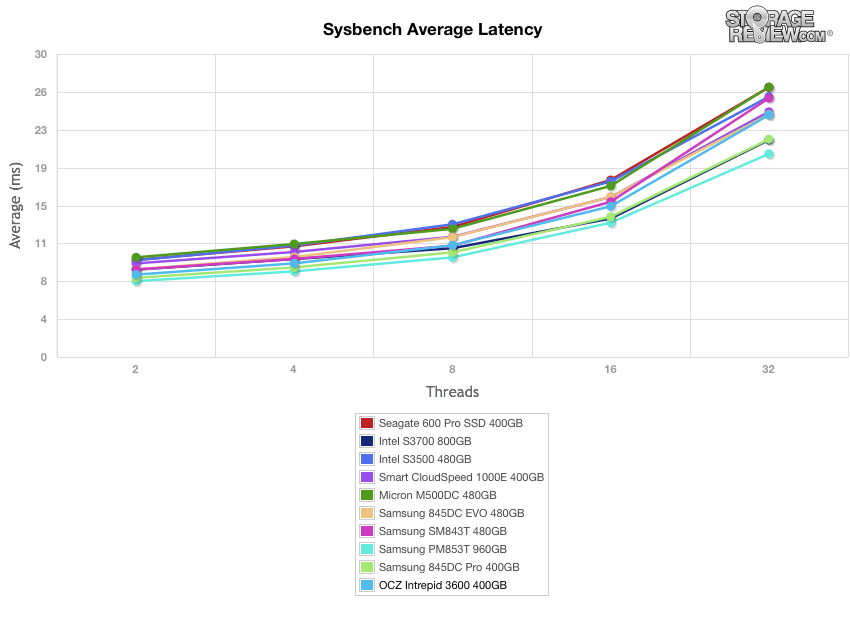
Task: Click the Samsung 845DC Pro 400GB legend label
Action: point(449,567)
